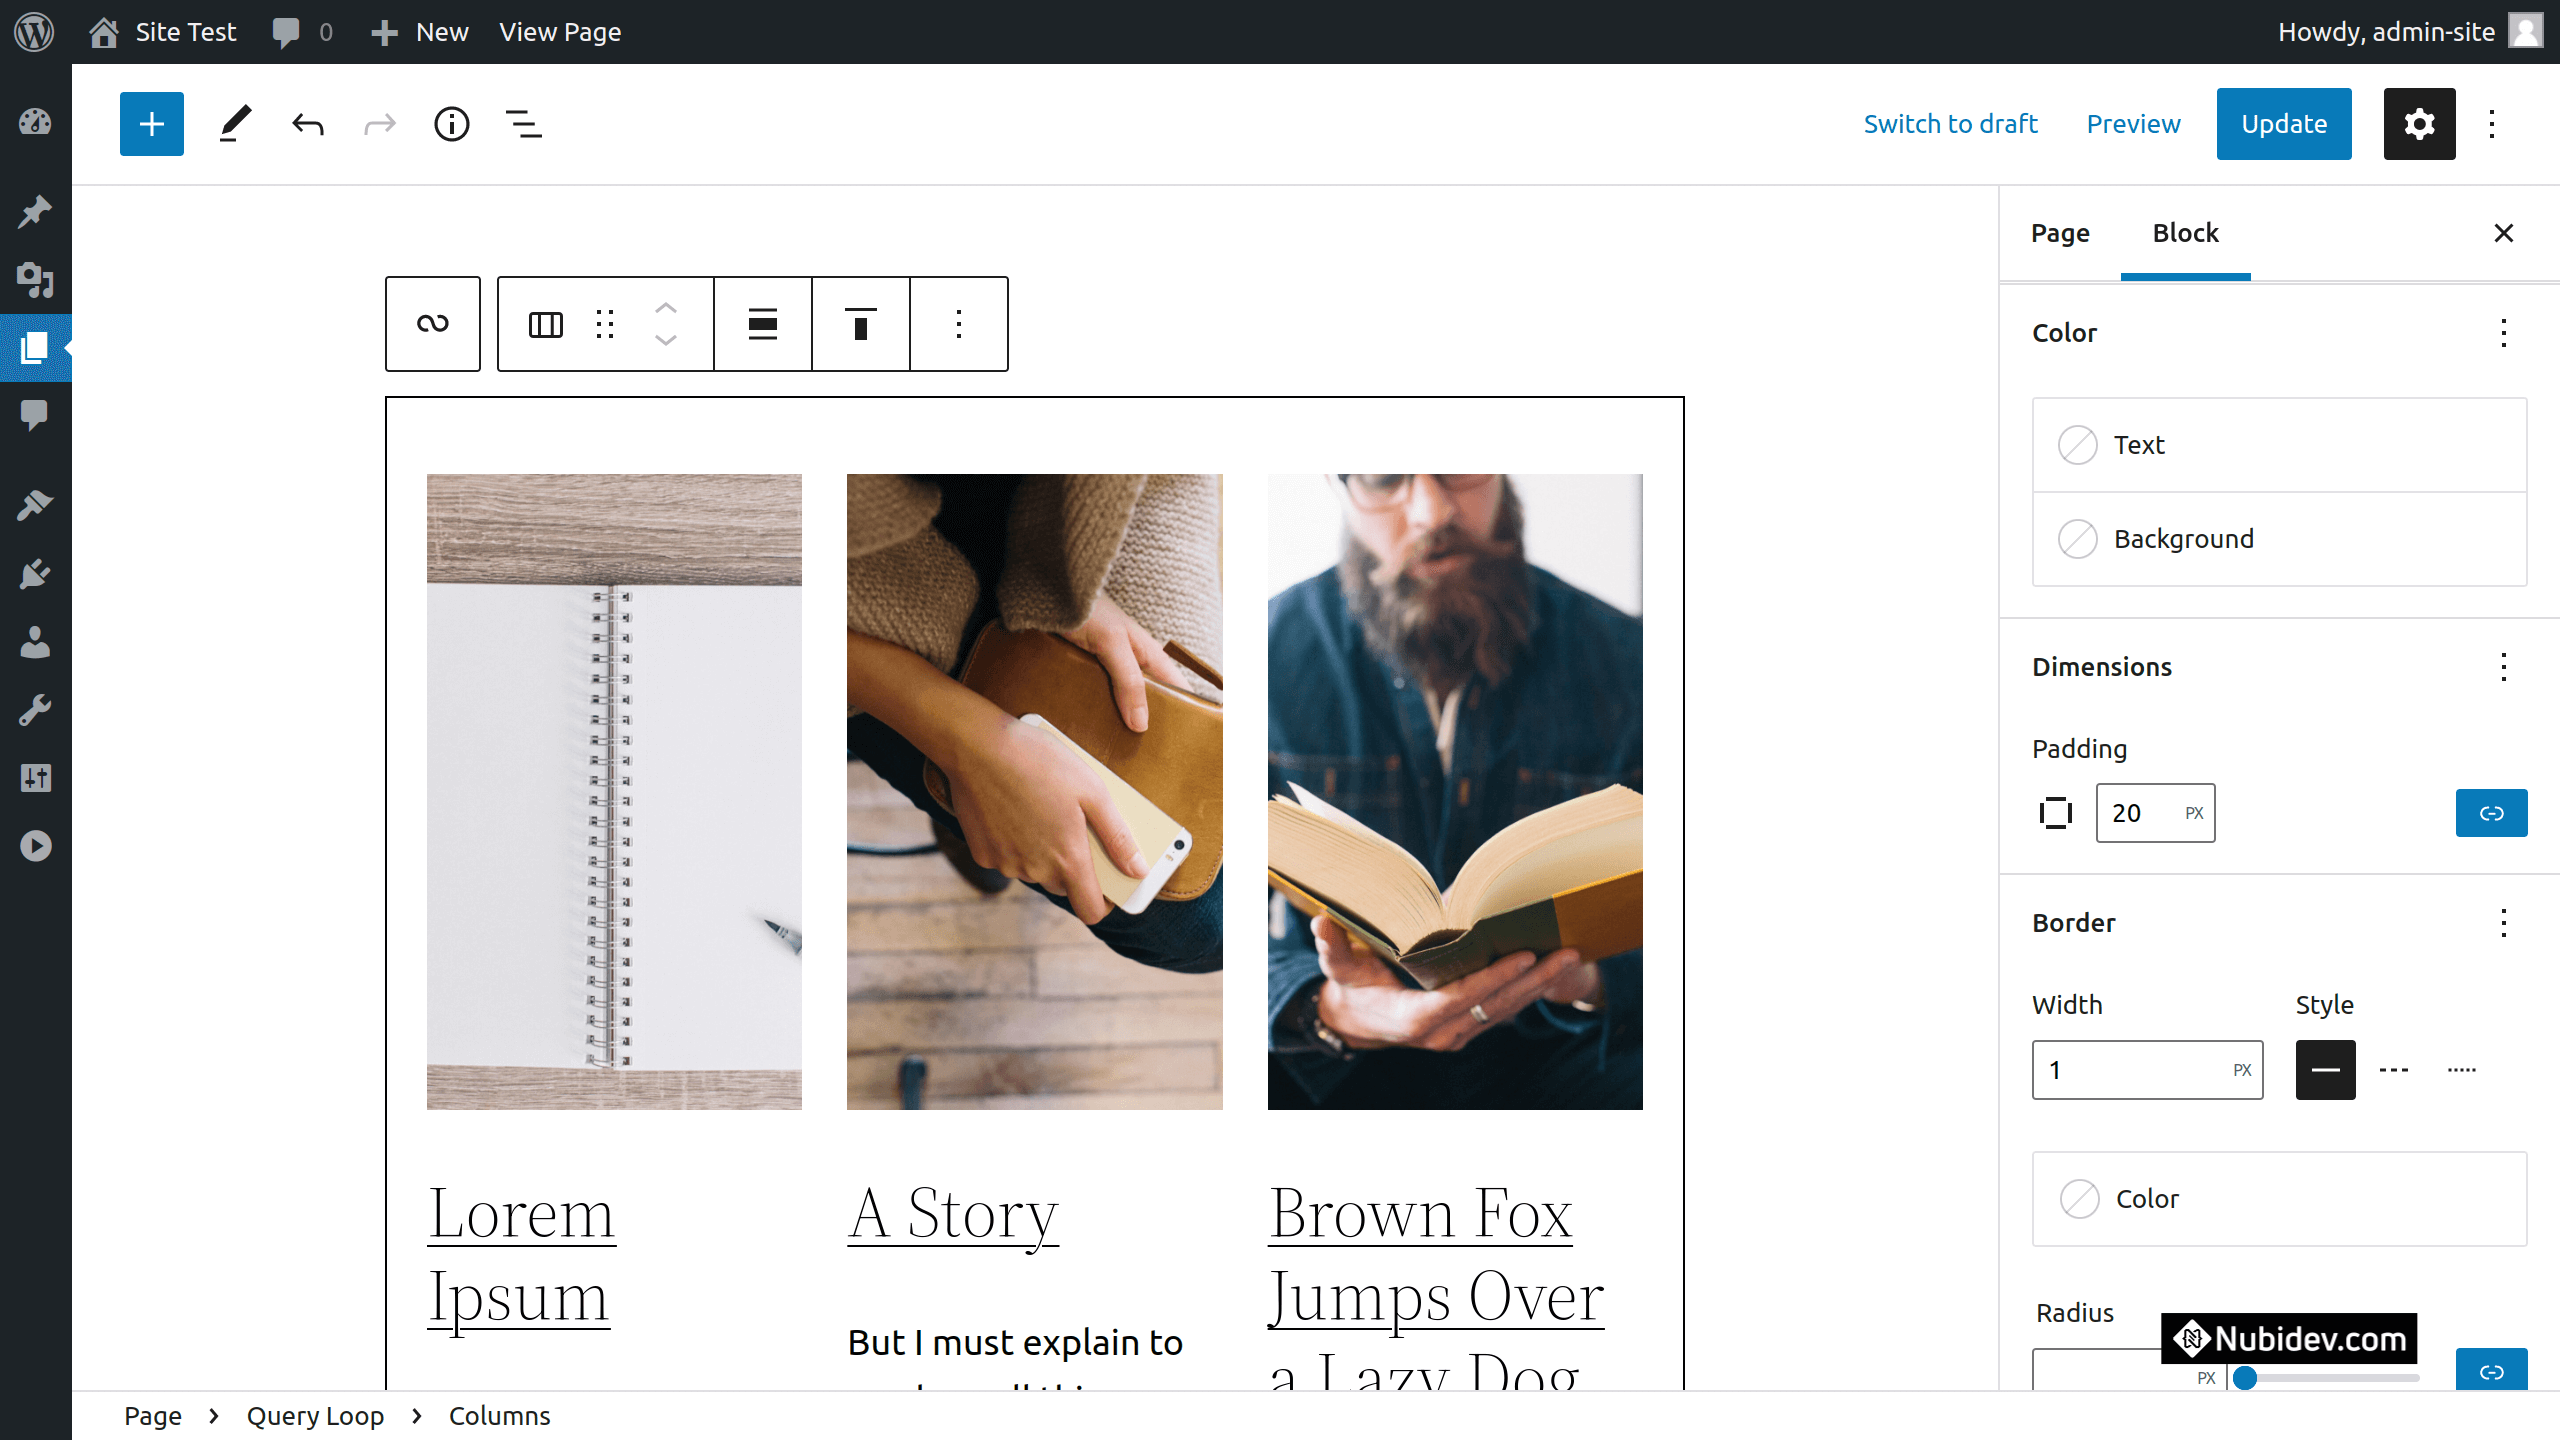The height and width of the screenshot is (1440, 2560).
Task: Click the block inserter plus button
Action: click(x=152, y=124)
